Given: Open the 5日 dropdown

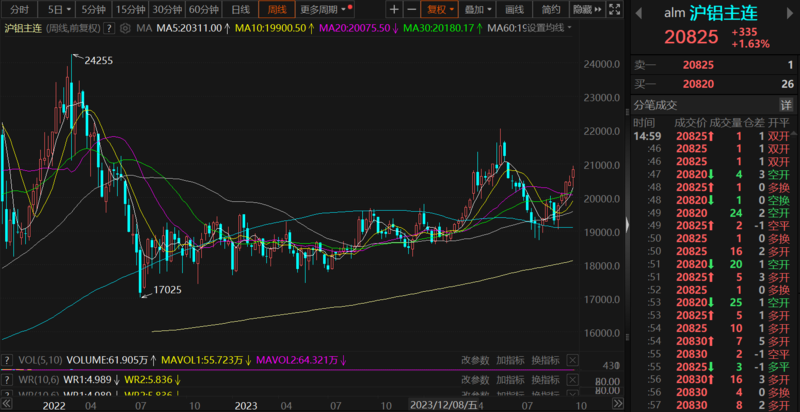Looking at the screenshot, I should pos(58,9).
